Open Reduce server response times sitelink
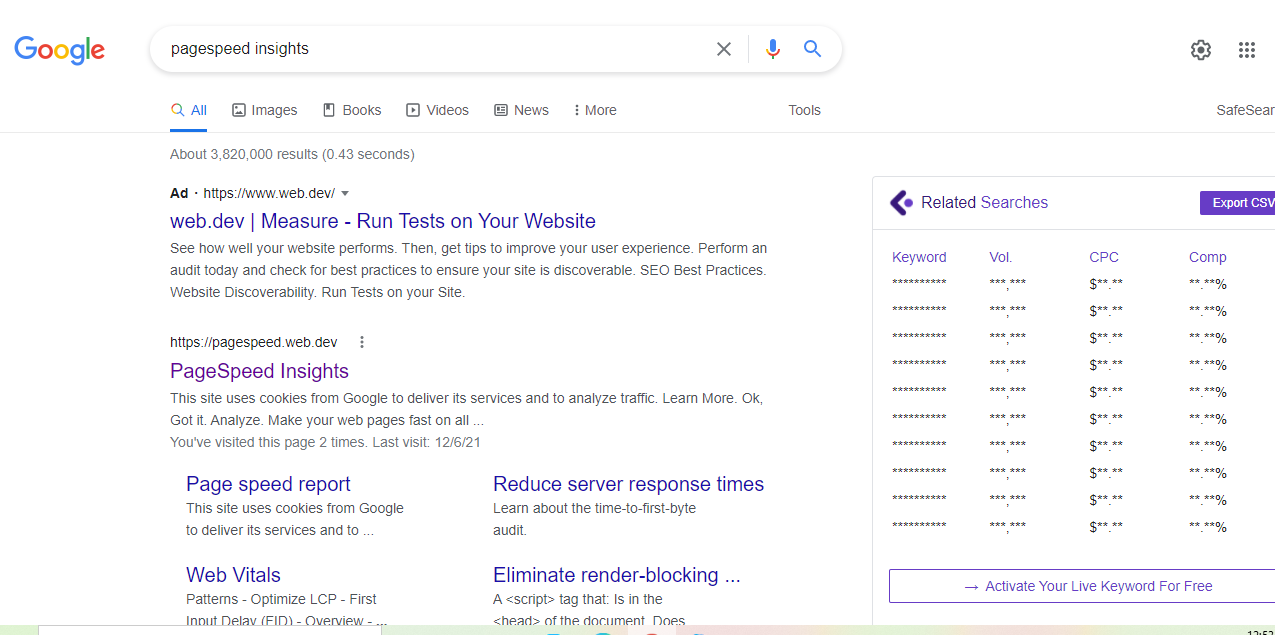Screen dimensions: 1275x635 [x=628, y=484]
